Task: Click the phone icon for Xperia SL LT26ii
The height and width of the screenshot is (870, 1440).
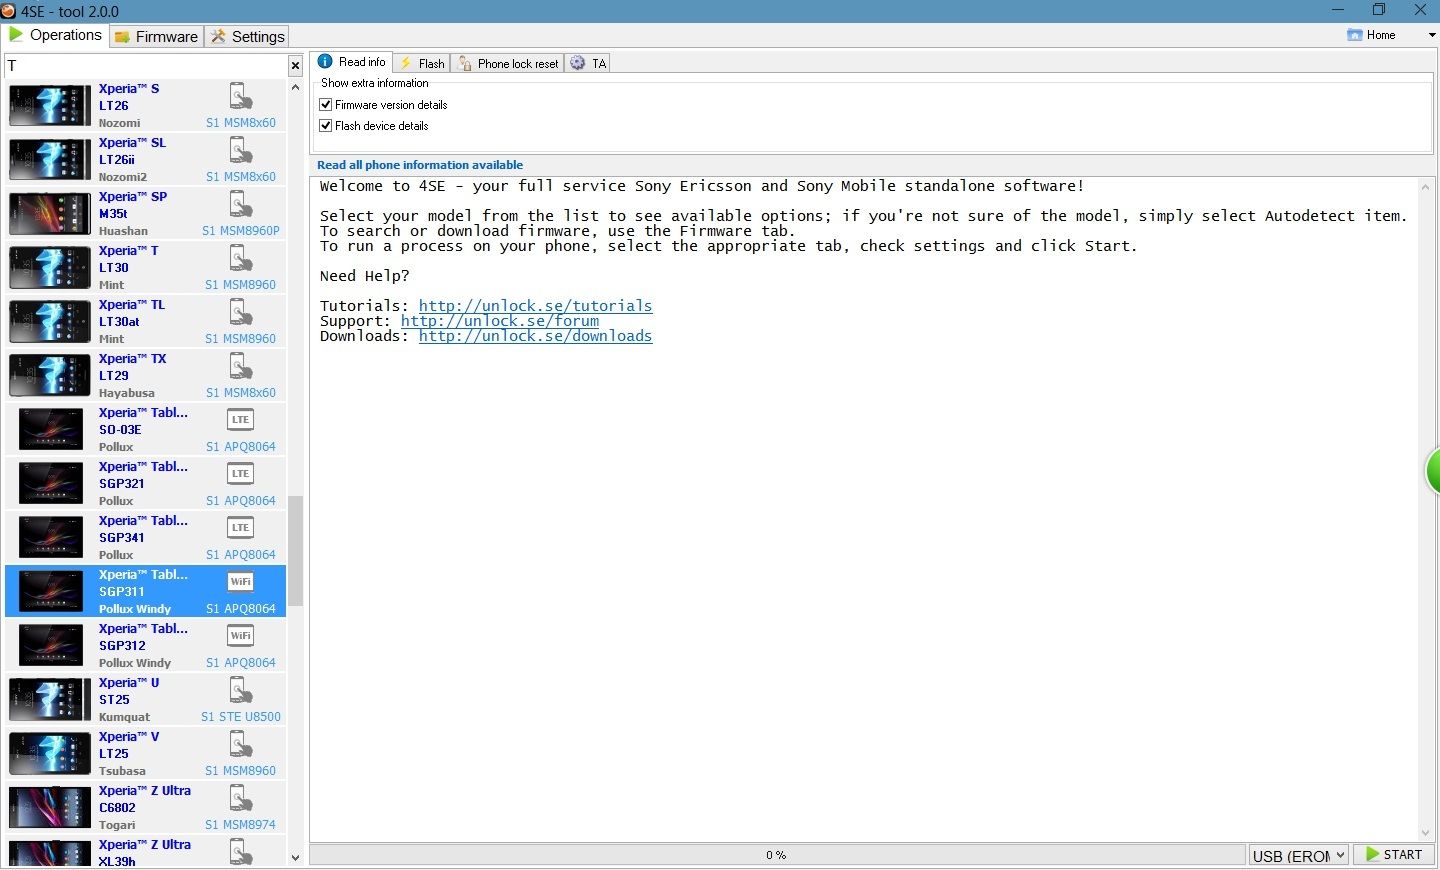Action: coord(241,151)
